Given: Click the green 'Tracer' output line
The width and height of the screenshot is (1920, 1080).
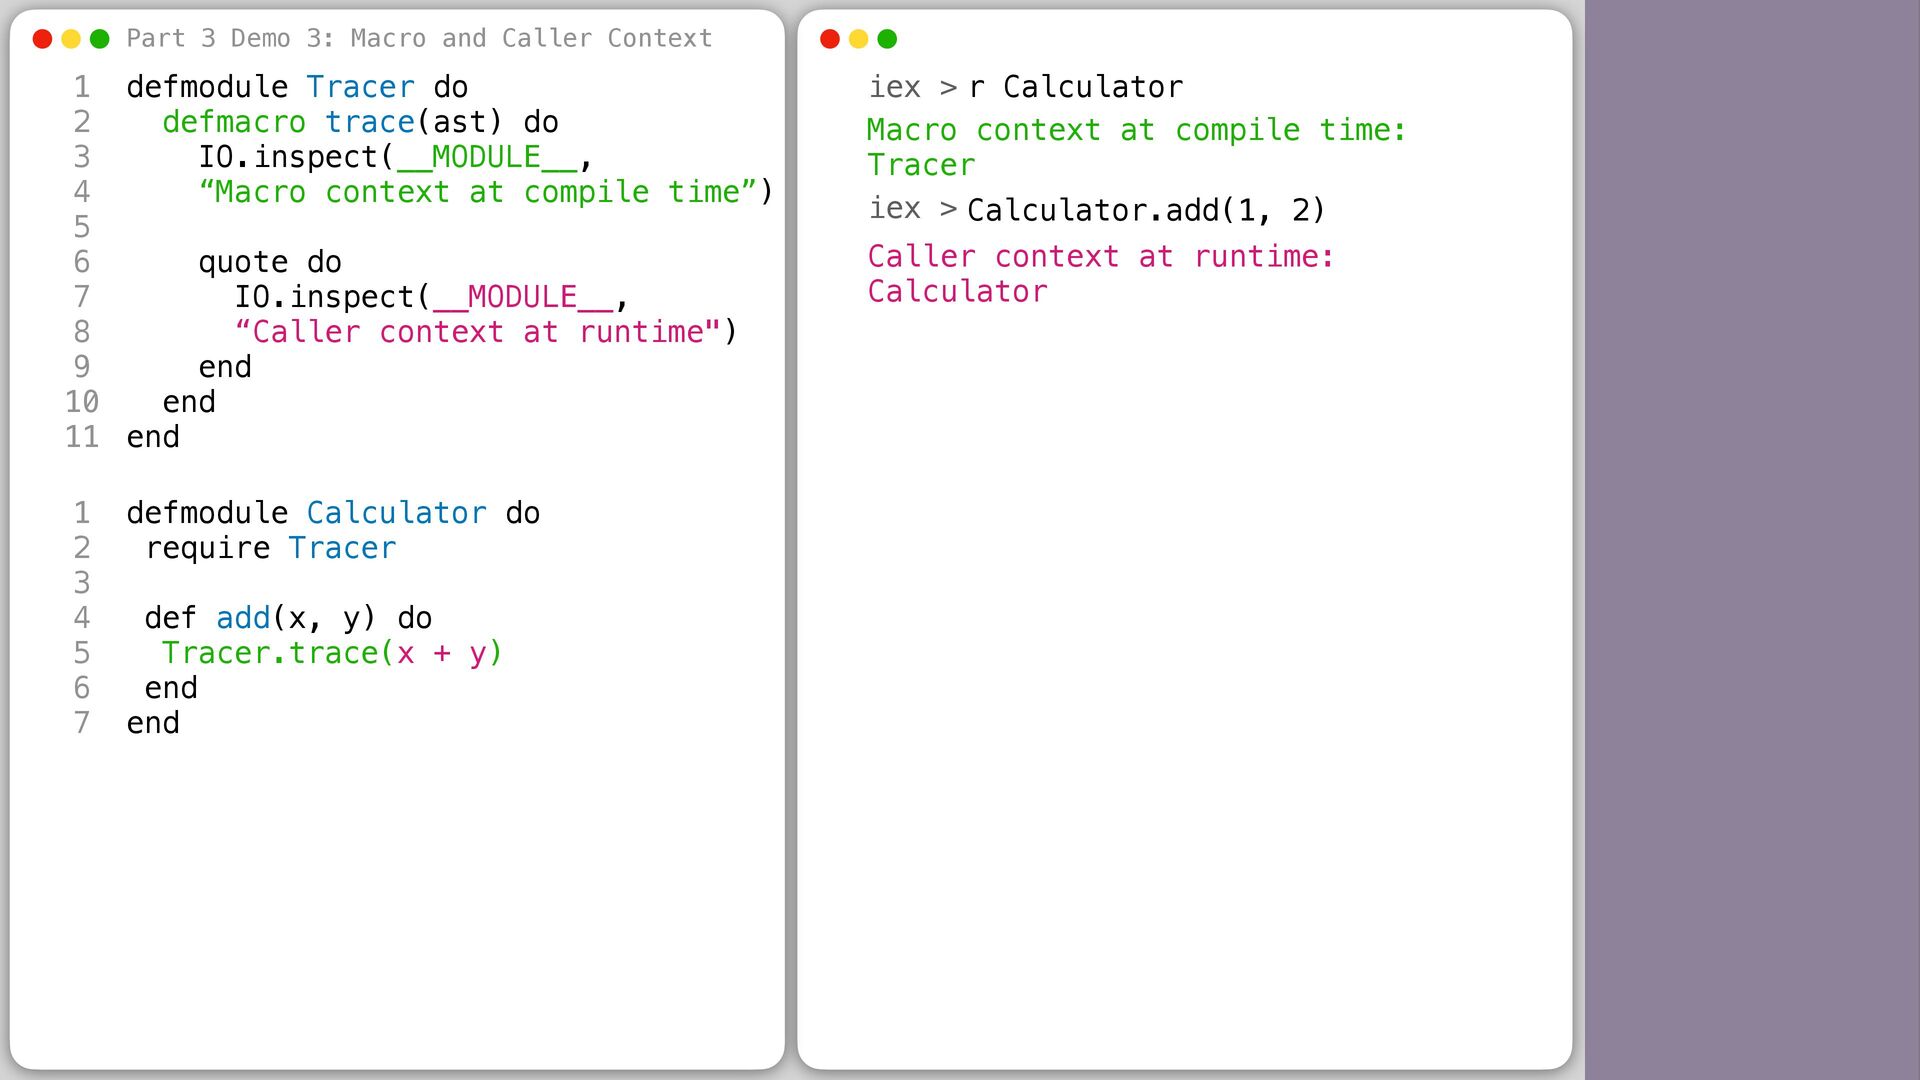Looking at the screenshot, I should 921,165.
